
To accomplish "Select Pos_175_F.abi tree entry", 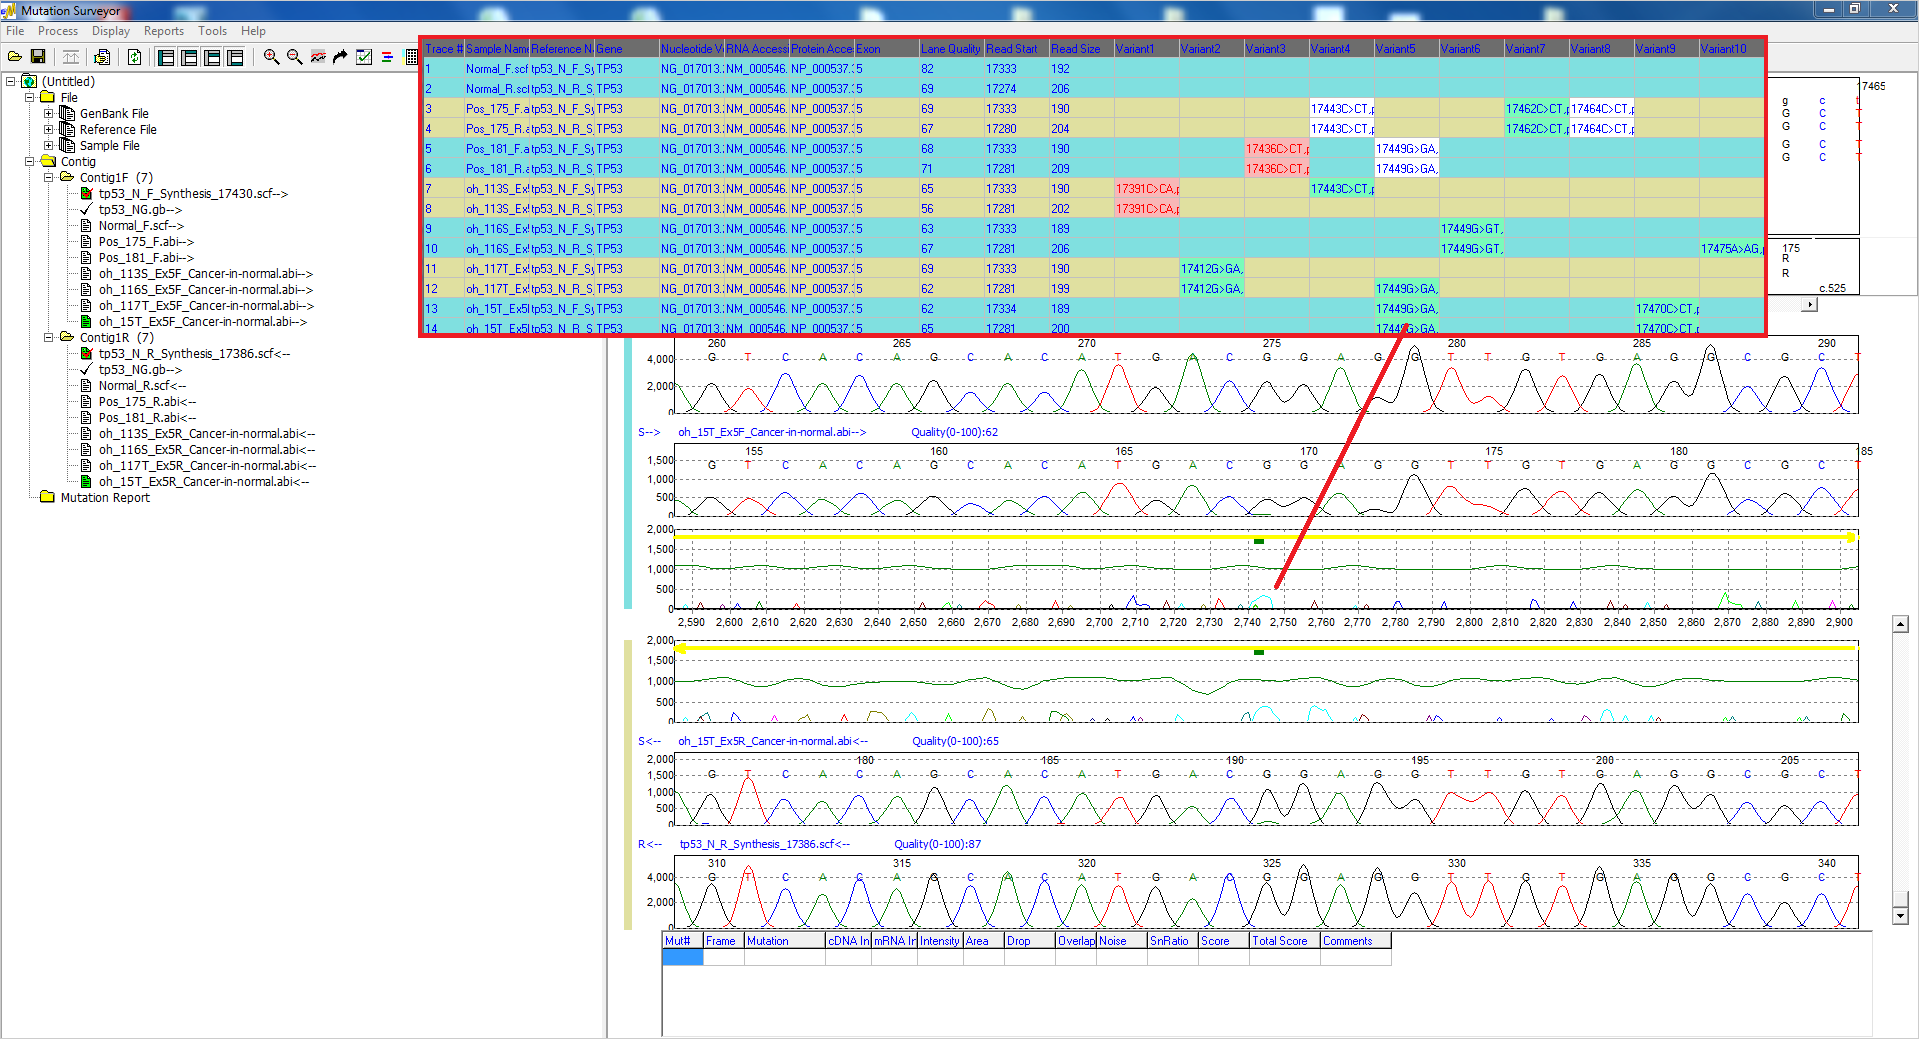I will tap(146, 241).
